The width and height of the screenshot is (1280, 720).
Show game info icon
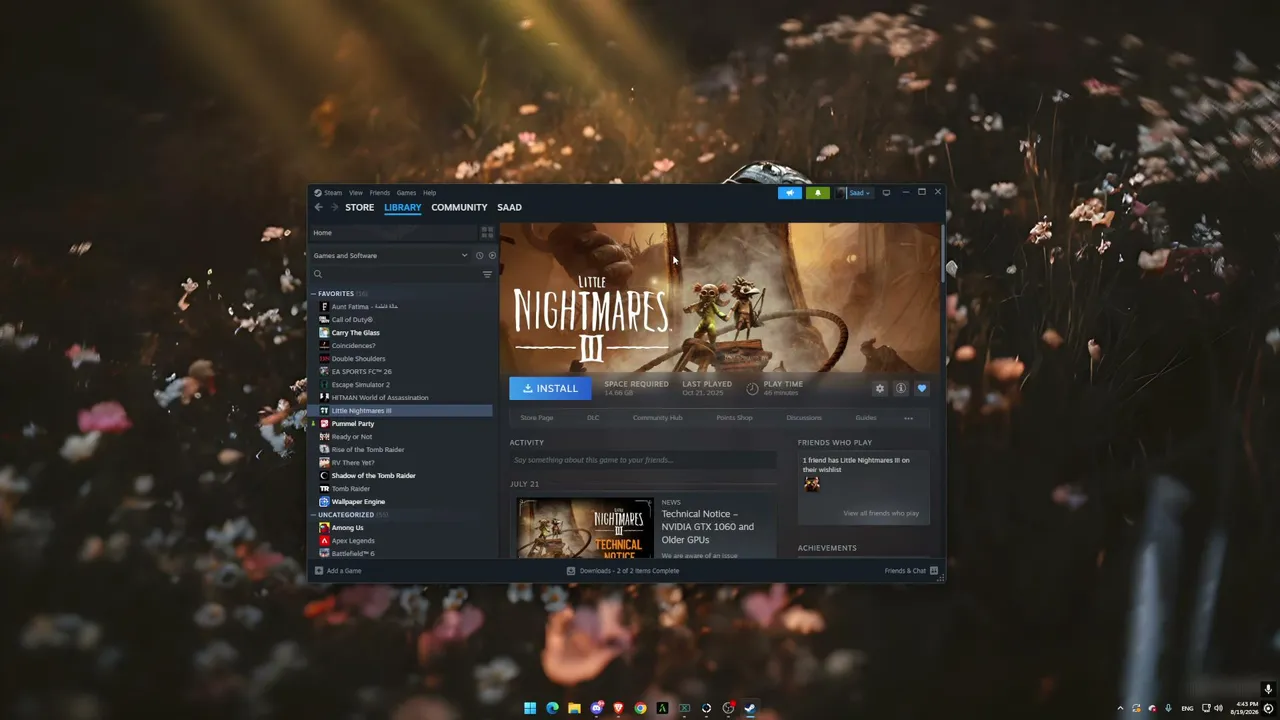coord(901,389)
